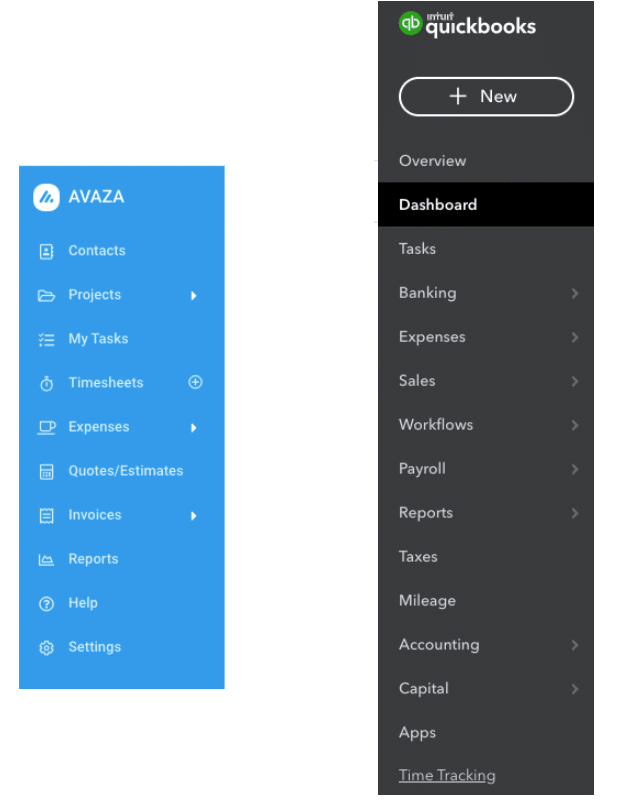Click the Quotes/Estimates calculator icon
The height and width of the screenshot is (801, 634).
click(x=46, y=472)
